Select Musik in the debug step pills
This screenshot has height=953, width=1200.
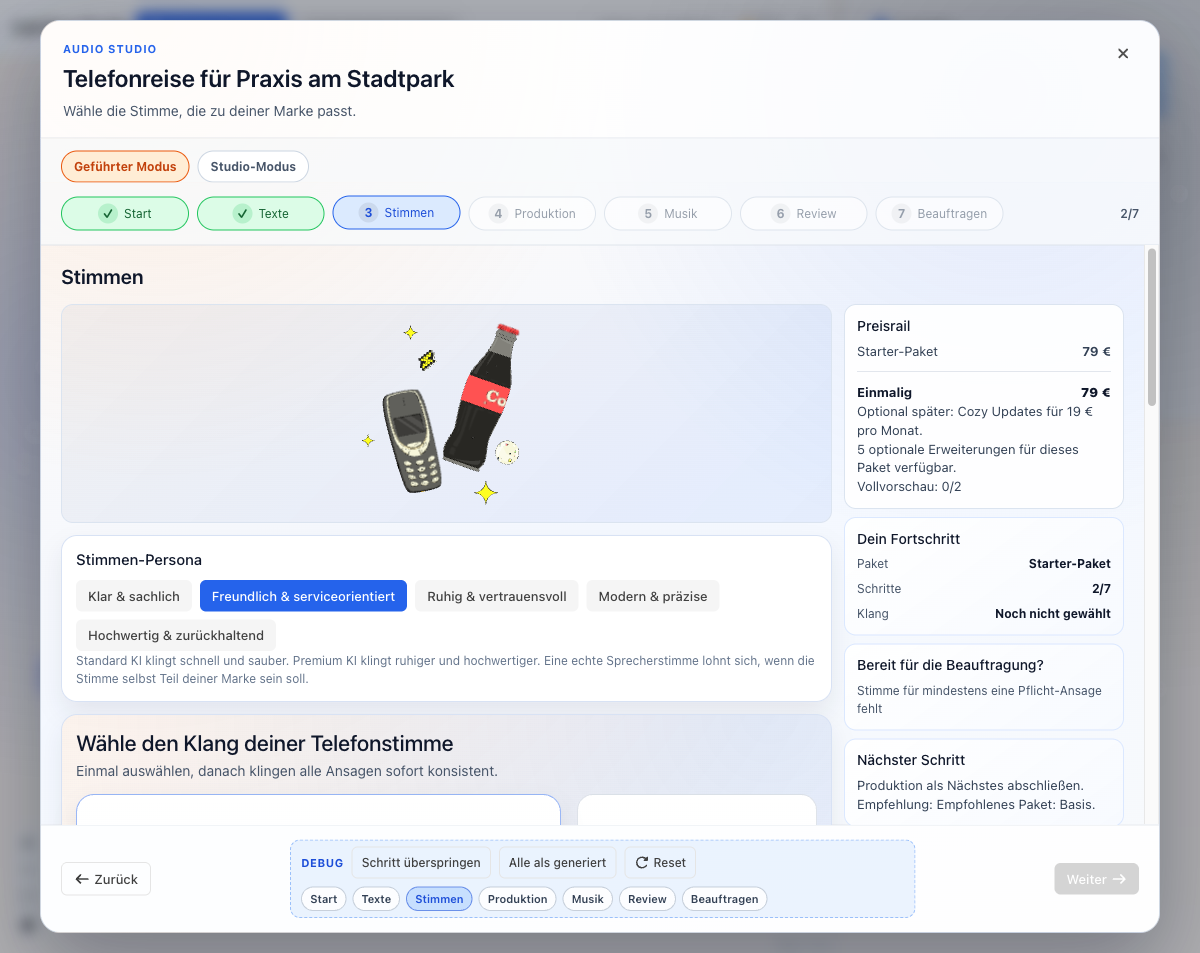pos(587,898)
